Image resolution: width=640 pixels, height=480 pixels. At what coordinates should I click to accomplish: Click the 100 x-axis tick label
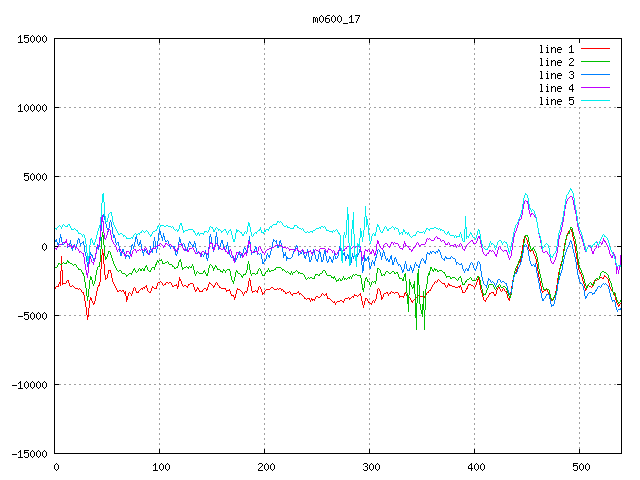pyautogui.click(x=160, y=467)
